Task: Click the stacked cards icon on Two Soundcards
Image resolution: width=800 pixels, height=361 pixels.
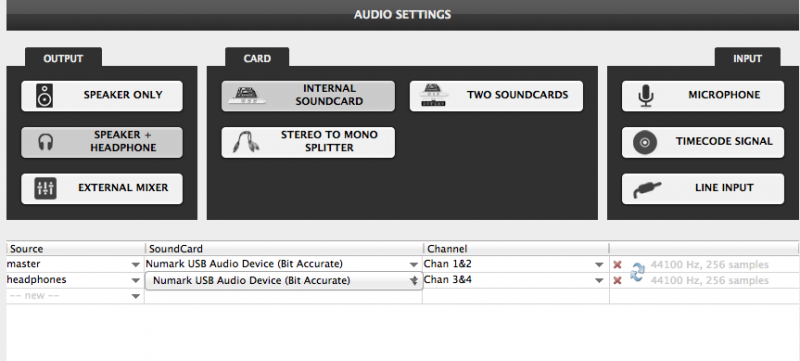Action: 432,95
